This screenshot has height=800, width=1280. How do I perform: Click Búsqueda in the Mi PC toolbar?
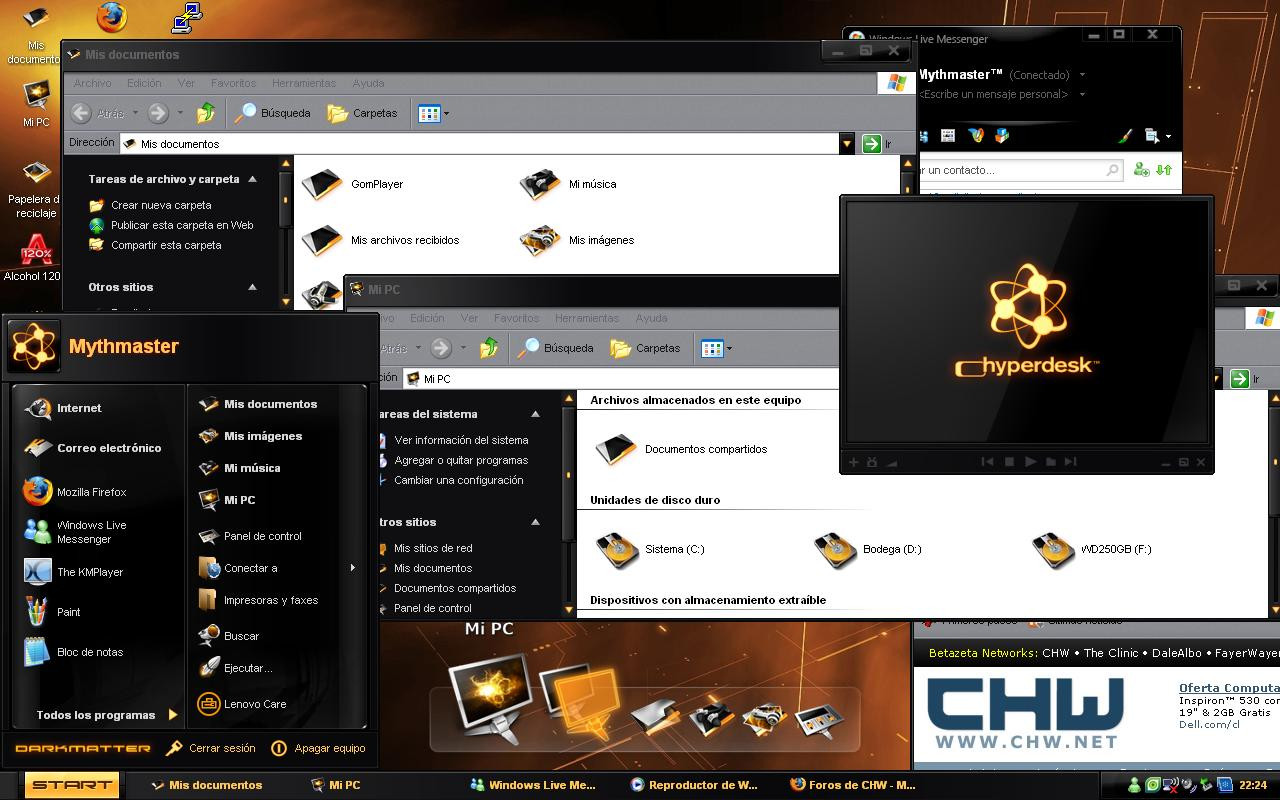555,348
